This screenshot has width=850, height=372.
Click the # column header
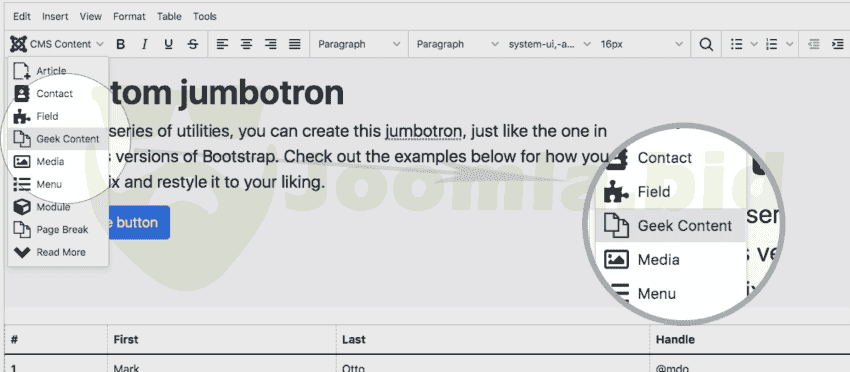pyautogui.click(x=15, y=340)
